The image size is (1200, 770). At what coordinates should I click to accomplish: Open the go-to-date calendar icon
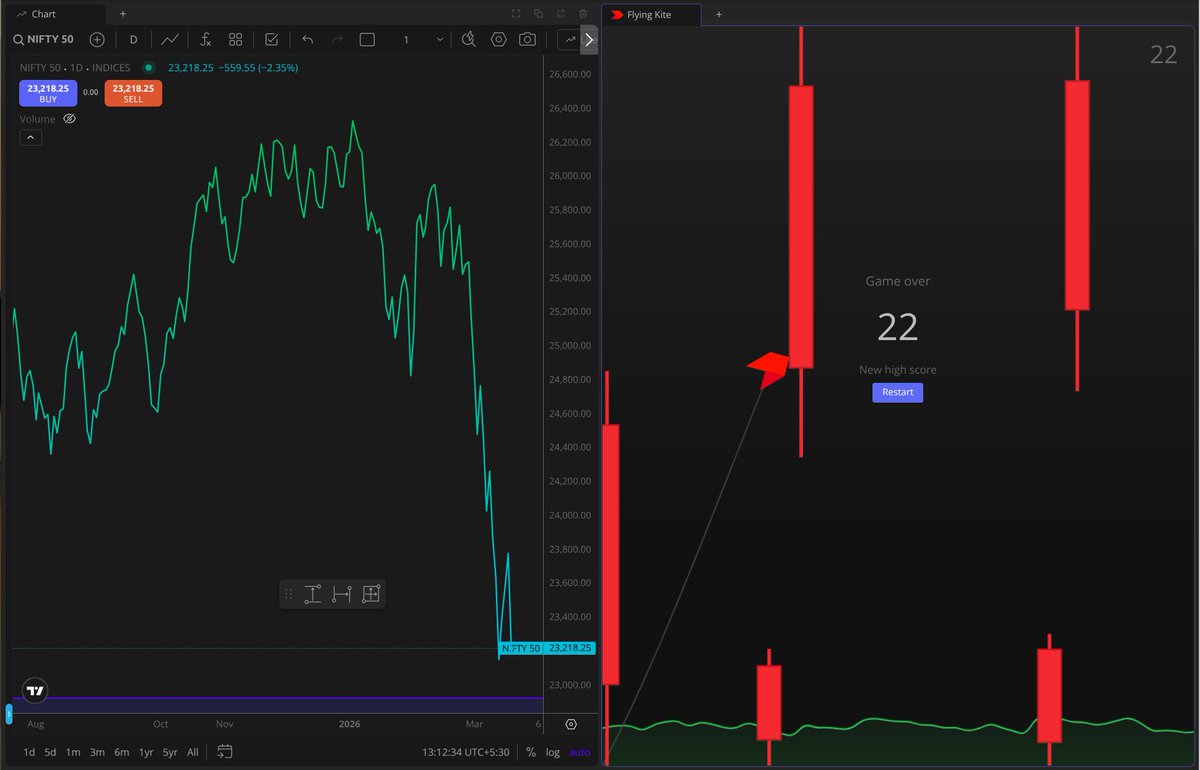pyautogui.click(x=224, y=752)
